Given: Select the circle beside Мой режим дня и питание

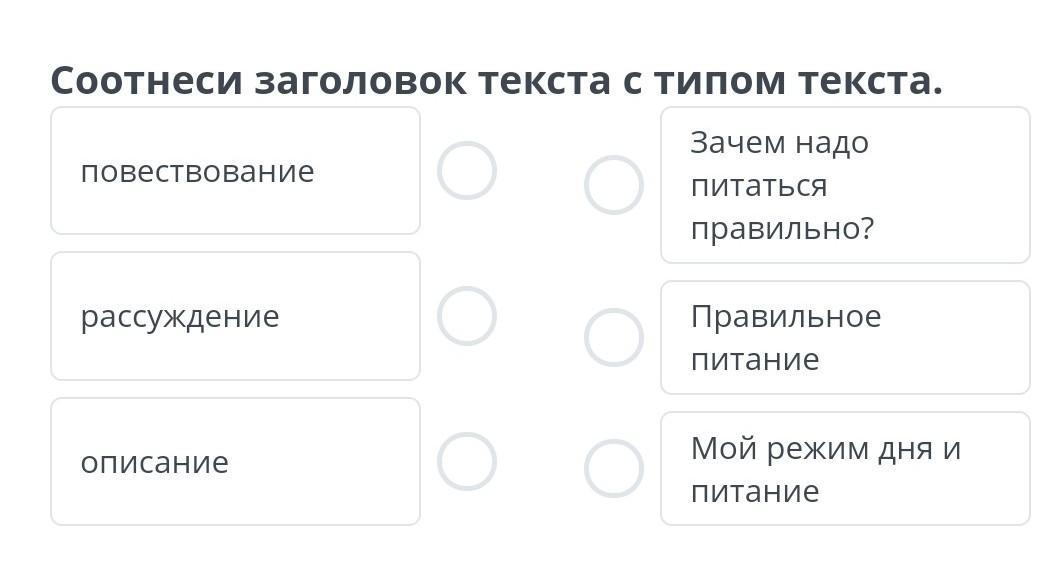Looking at the screenshot, I should click(613, 468).
